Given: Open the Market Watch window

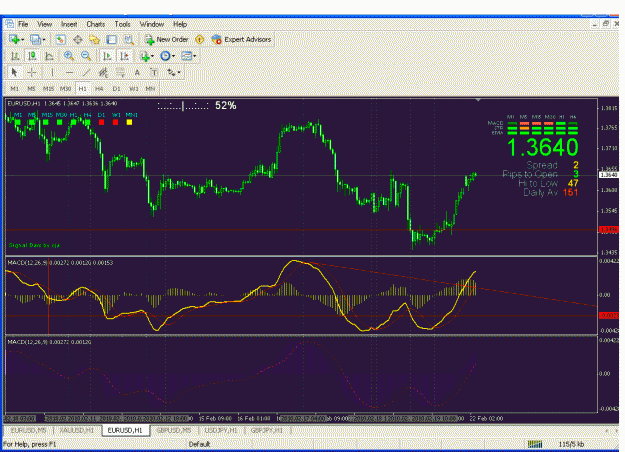Looking at the screenshot, I should [x=61, y=39].
